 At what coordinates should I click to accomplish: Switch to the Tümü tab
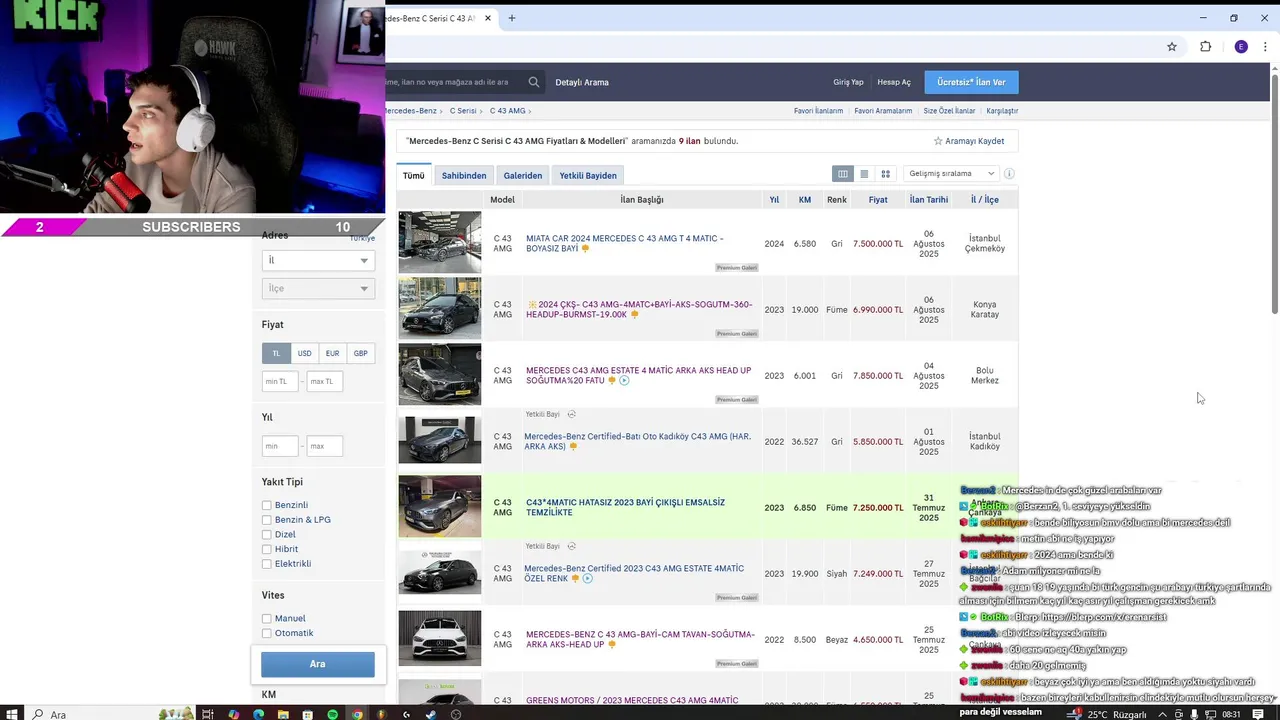(x=414, y=175)
